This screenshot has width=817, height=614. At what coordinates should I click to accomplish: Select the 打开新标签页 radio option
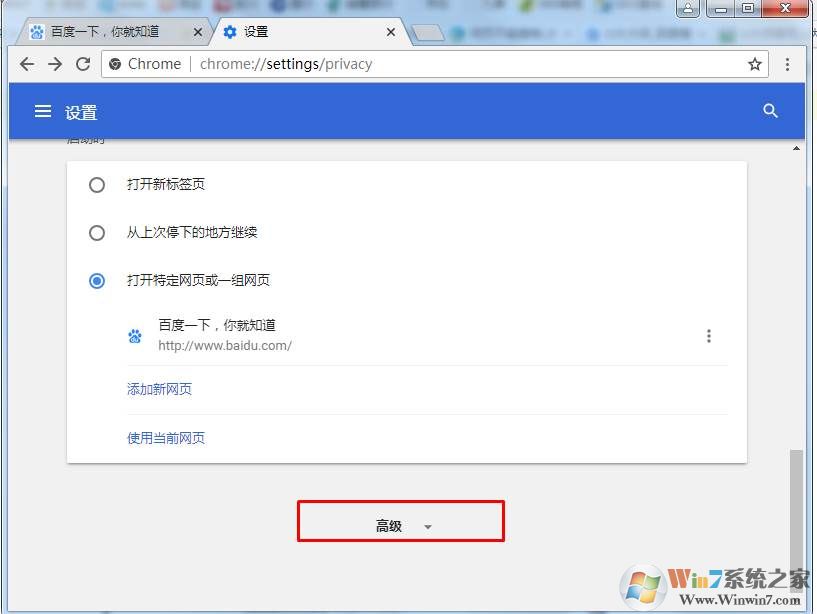click(x=97, y=185)
